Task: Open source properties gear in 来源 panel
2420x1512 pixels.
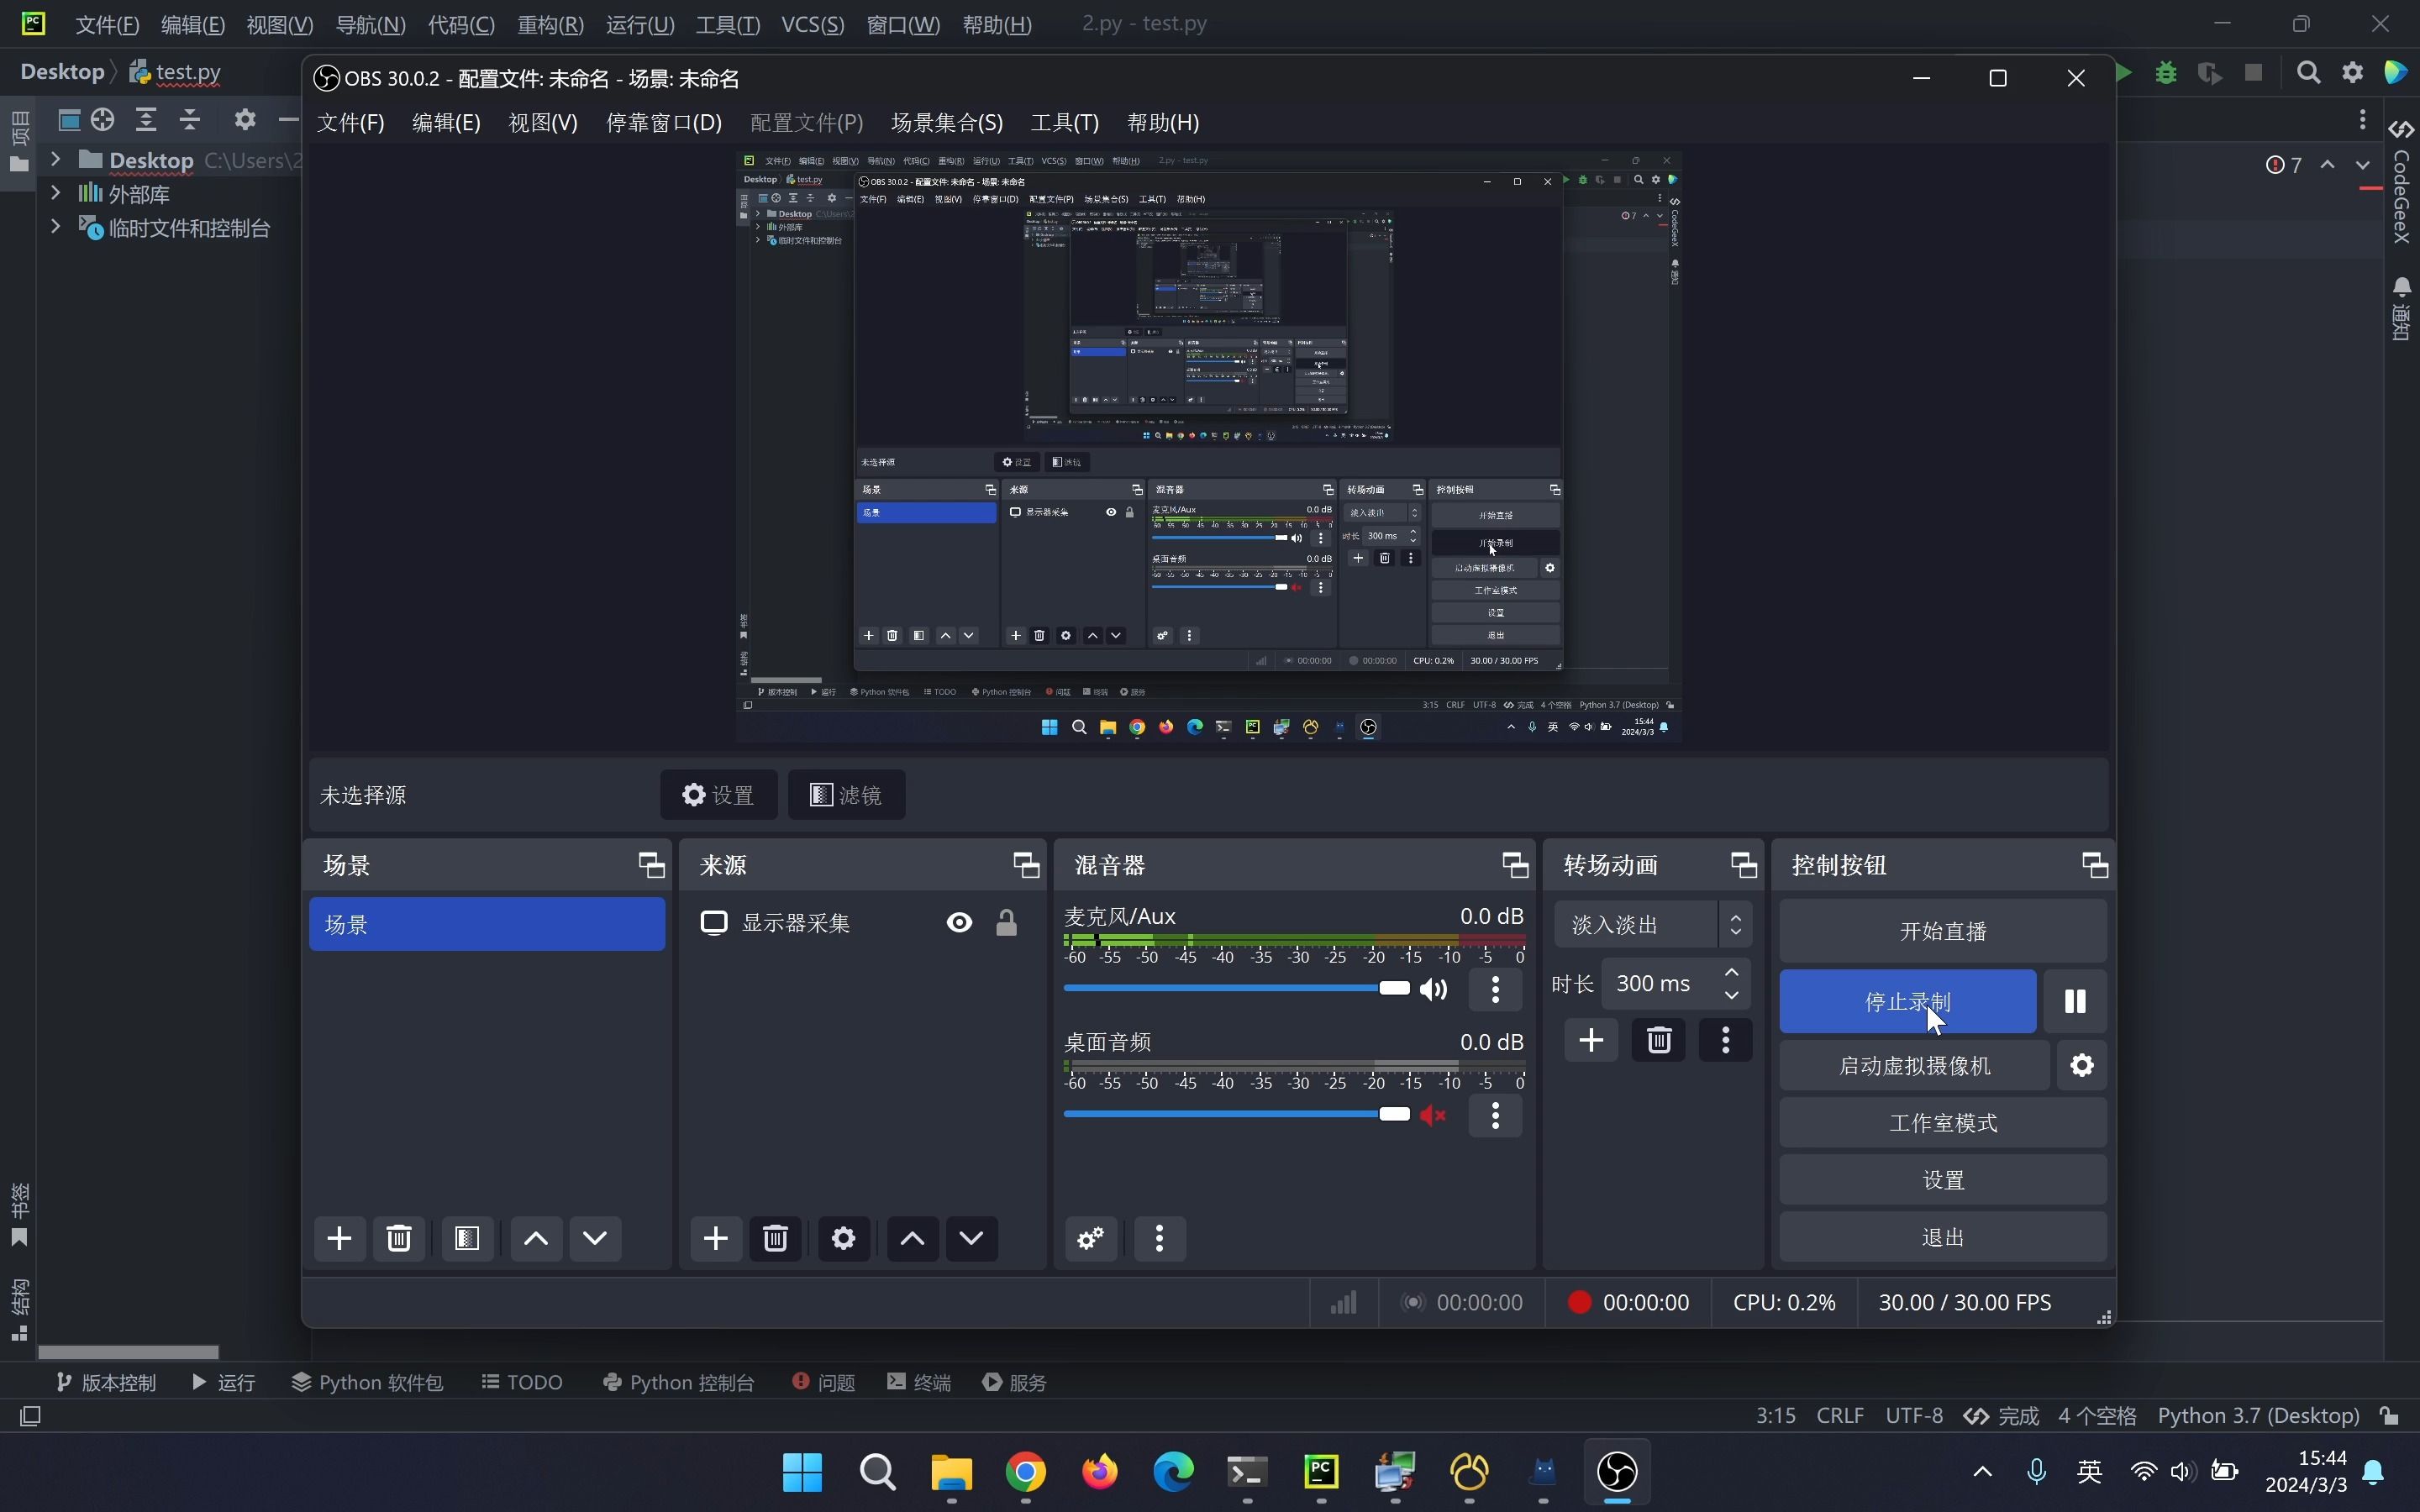Action: [843, 1238]
